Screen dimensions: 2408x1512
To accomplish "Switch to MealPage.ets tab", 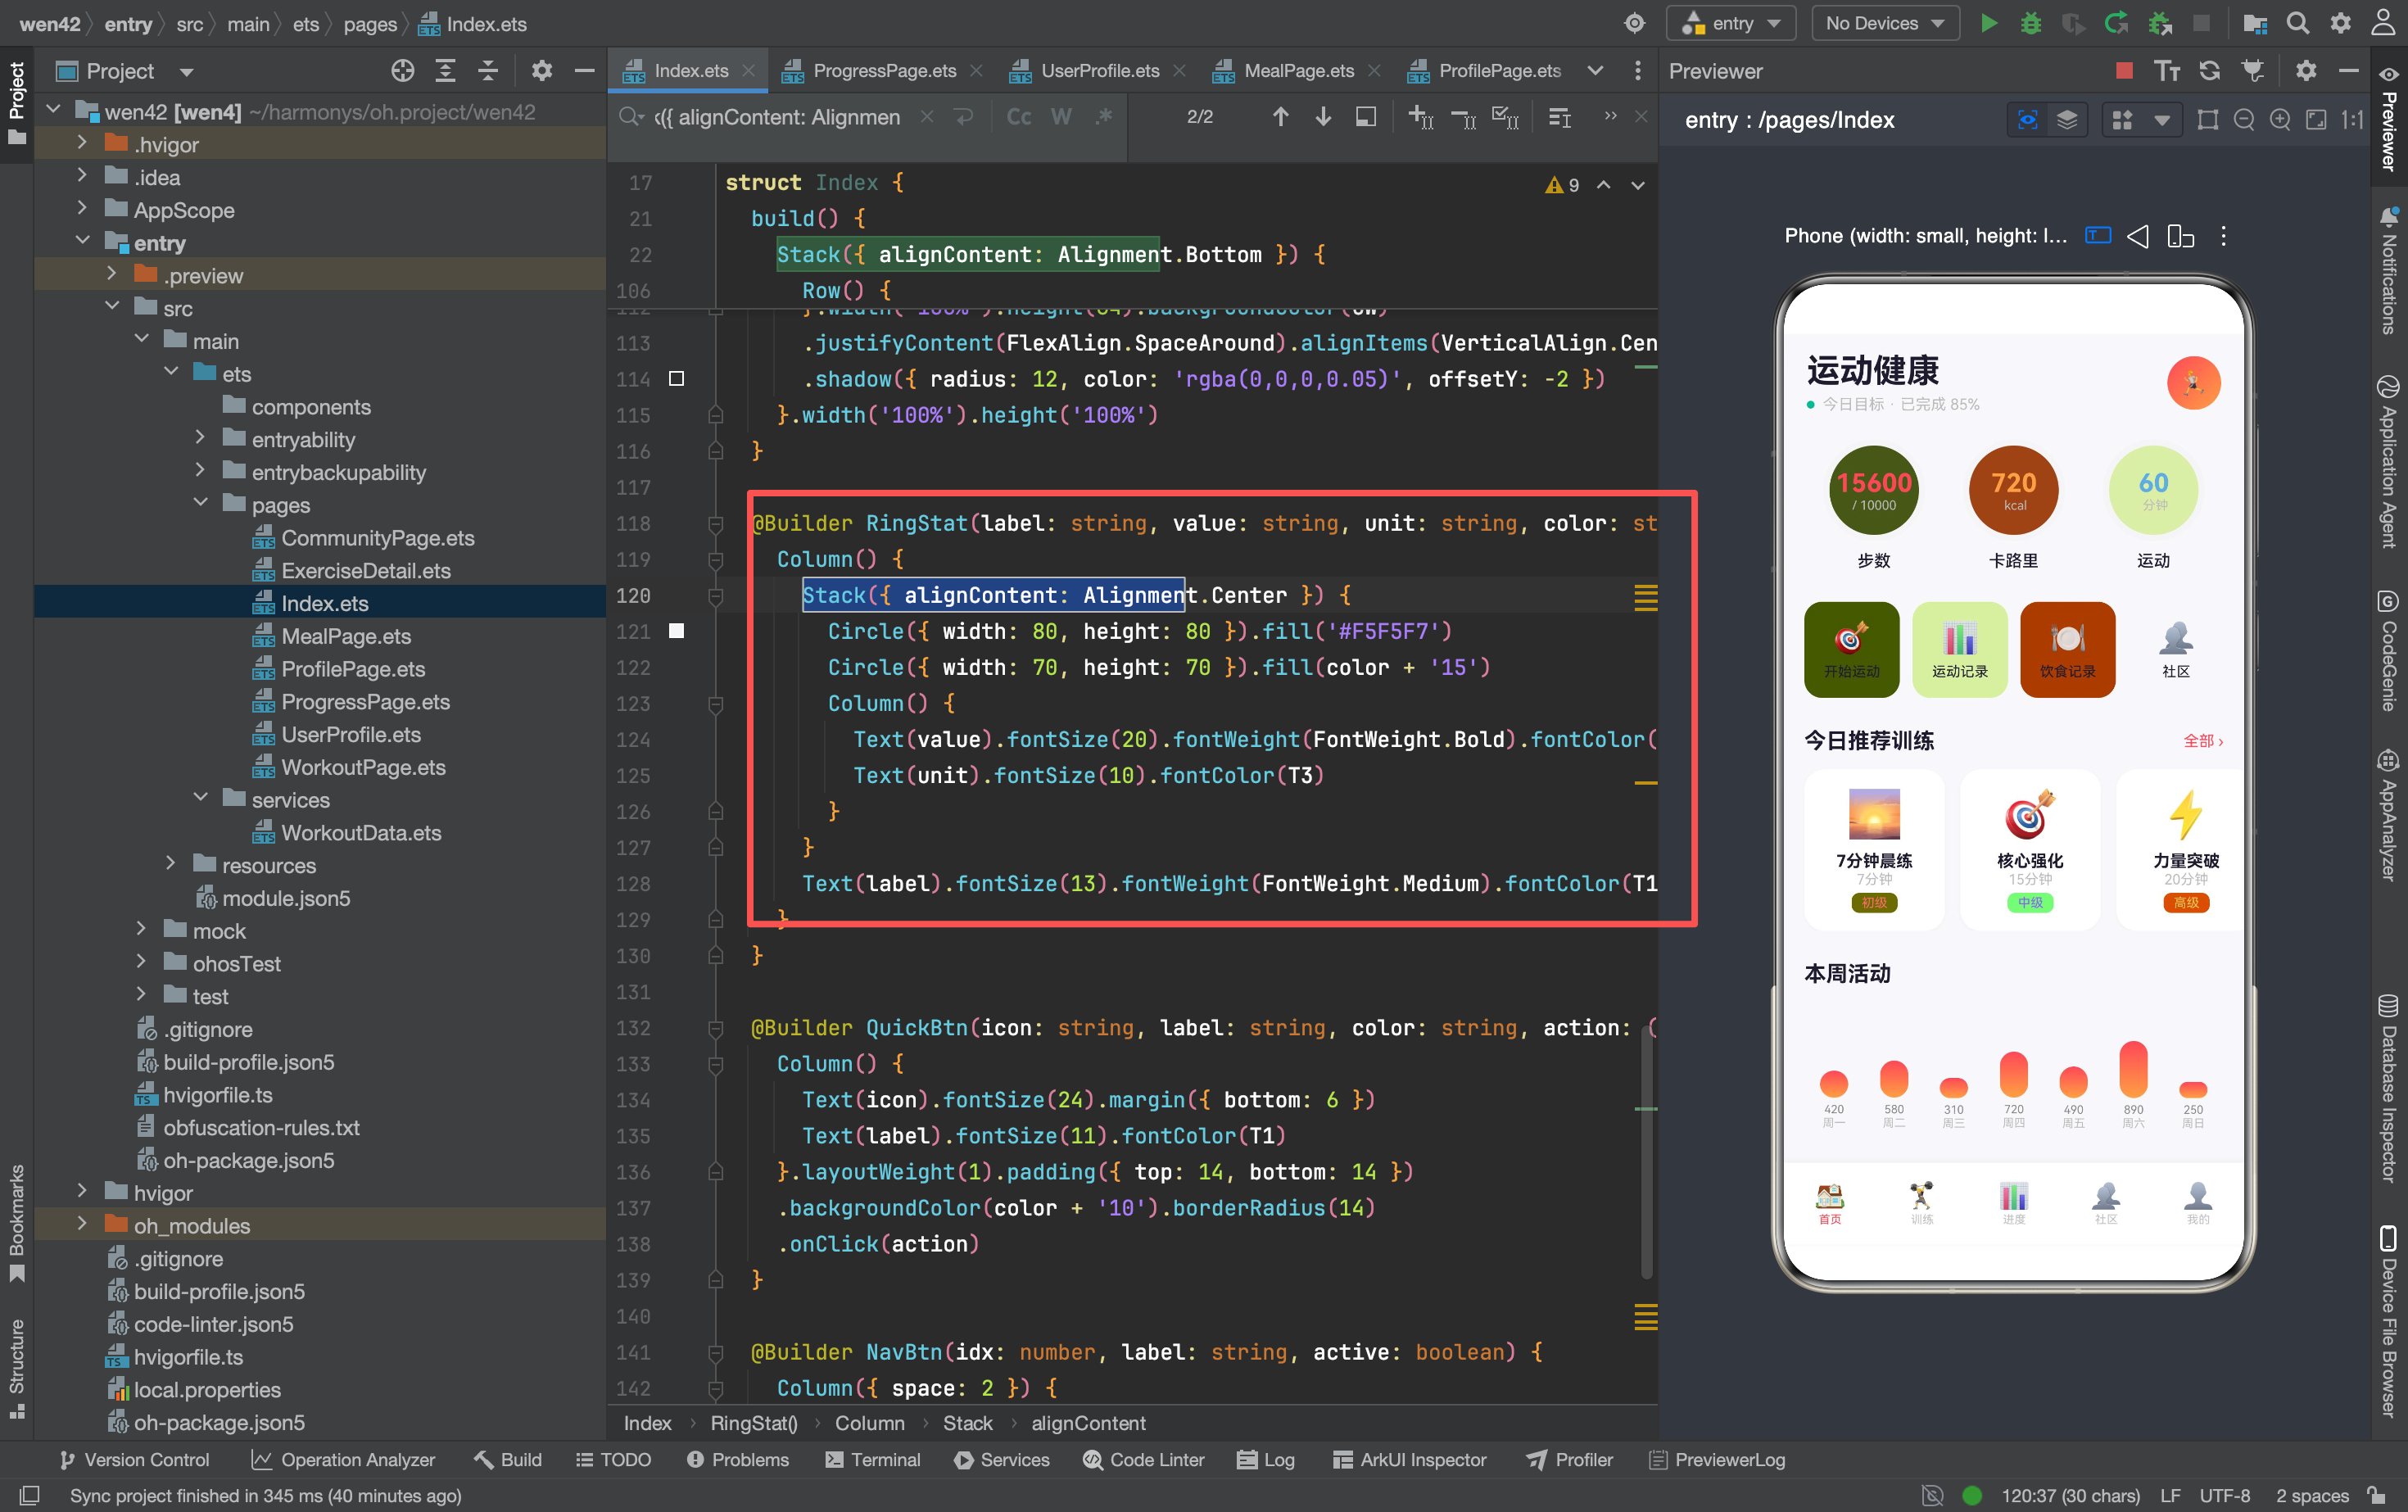I will click(1298, 71).
